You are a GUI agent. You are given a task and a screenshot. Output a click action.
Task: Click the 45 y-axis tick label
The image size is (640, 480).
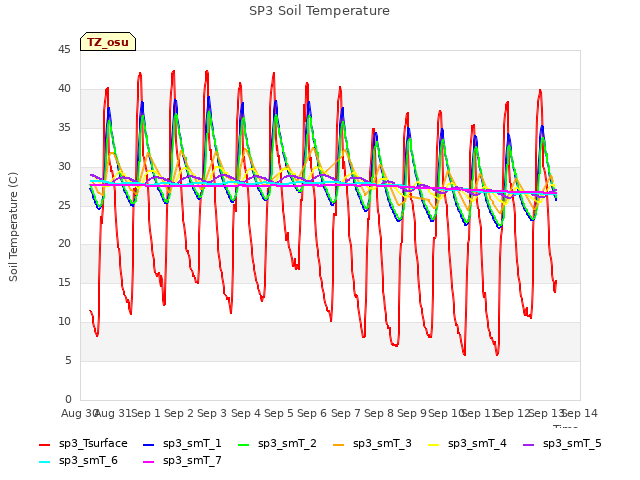pyautogui.click(x=64, y=50)
